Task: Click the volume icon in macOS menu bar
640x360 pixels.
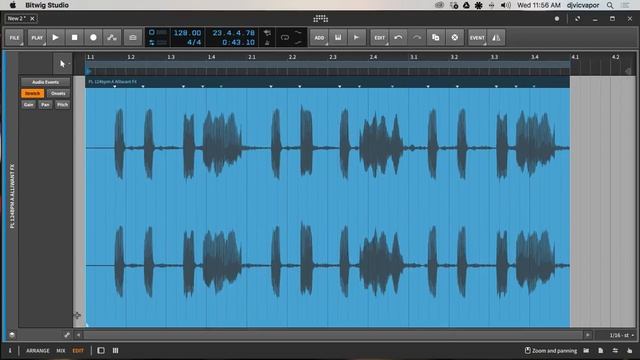Action: [x=506, y=5]
